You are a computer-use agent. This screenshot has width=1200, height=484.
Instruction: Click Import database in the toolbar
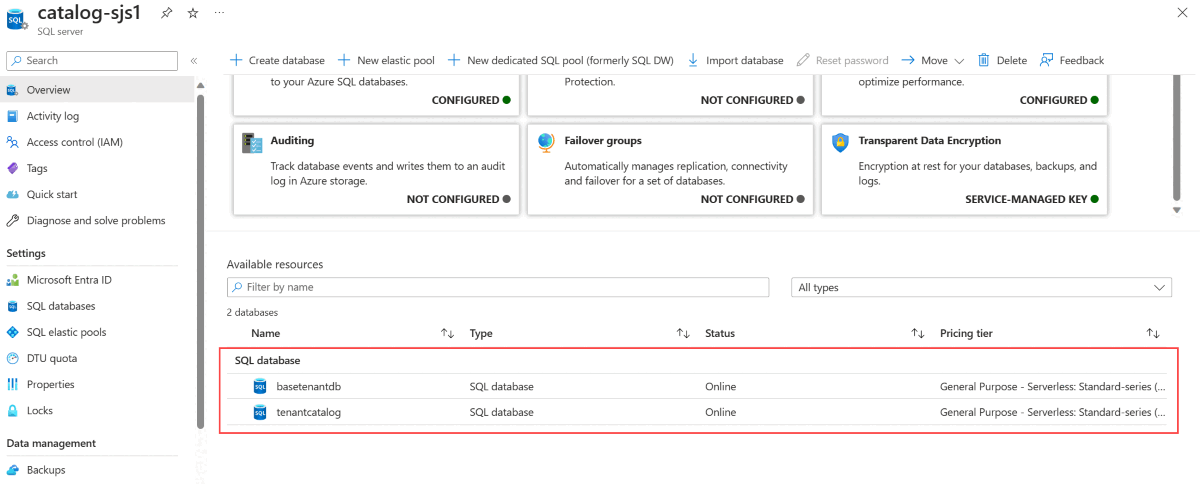[x=735, y=60]
